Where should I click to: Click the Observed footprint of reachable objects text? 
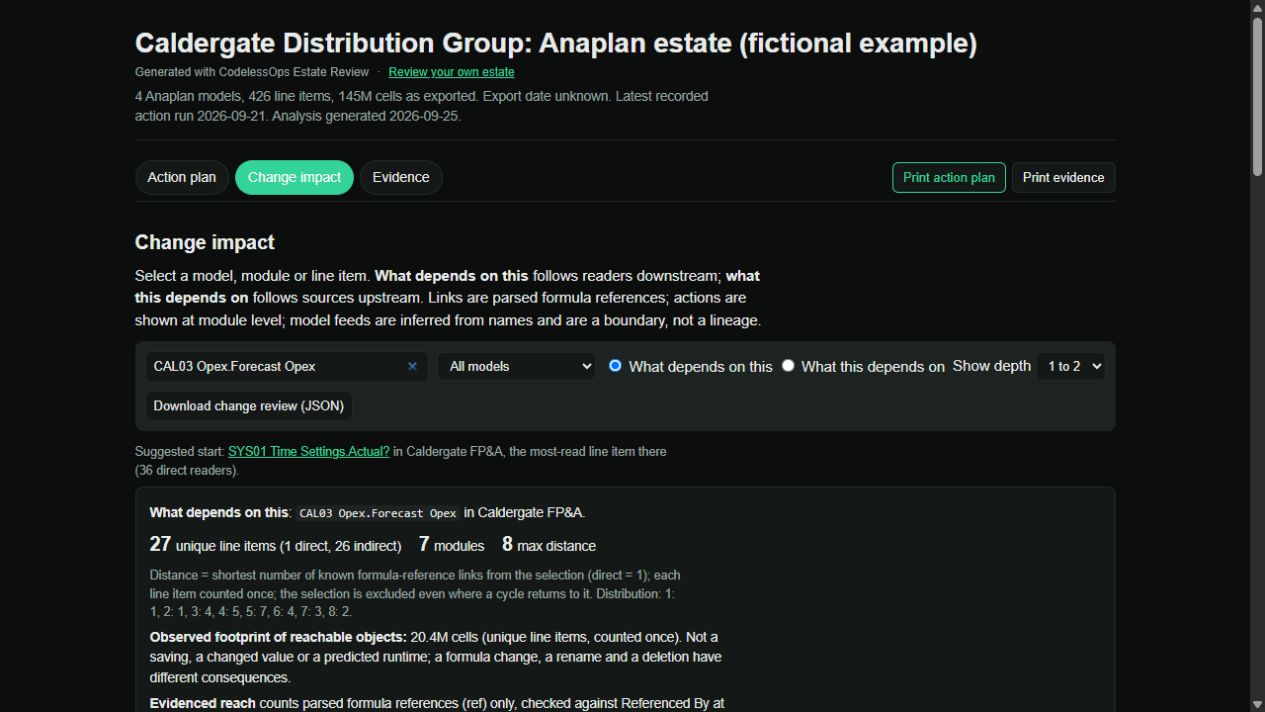point(278,637)
